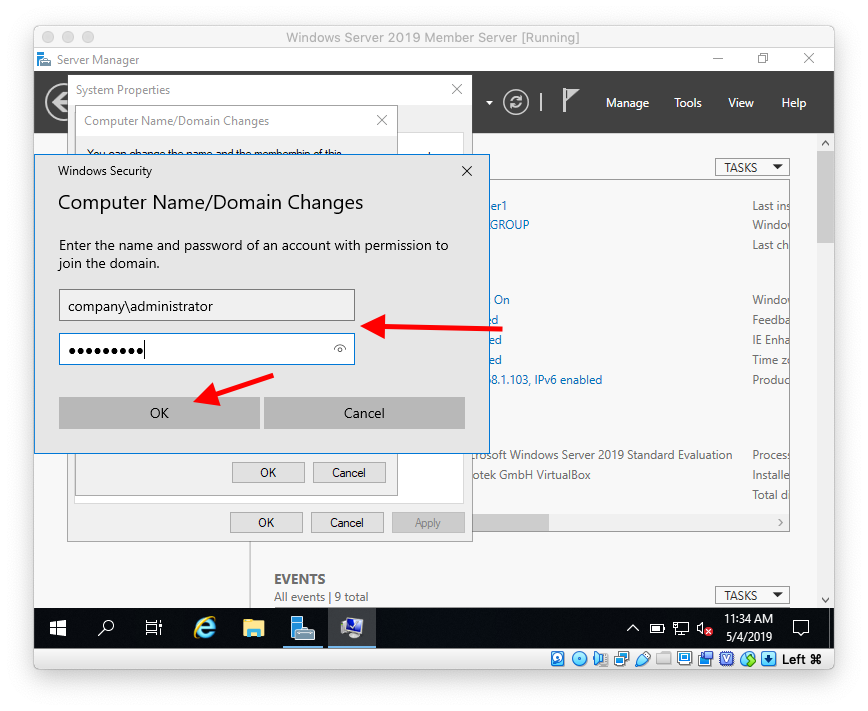Open Windows Search from the taskbar
Image resolution: width=868 pixels, height=711 pixels.
(105, 628)
